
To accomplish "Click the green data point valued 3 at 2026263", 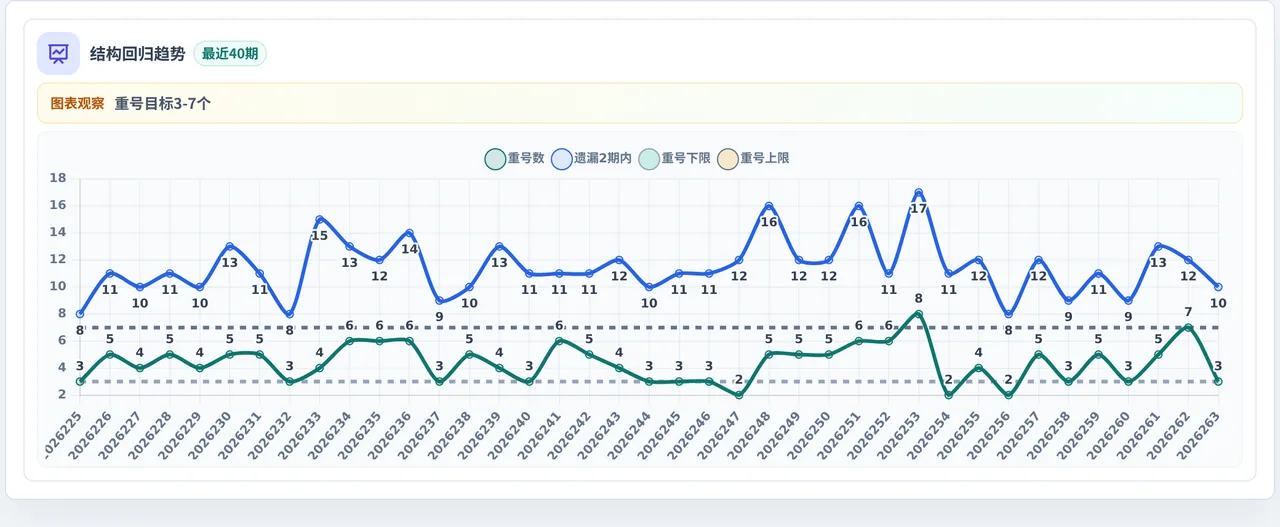I will [1218, 382].
